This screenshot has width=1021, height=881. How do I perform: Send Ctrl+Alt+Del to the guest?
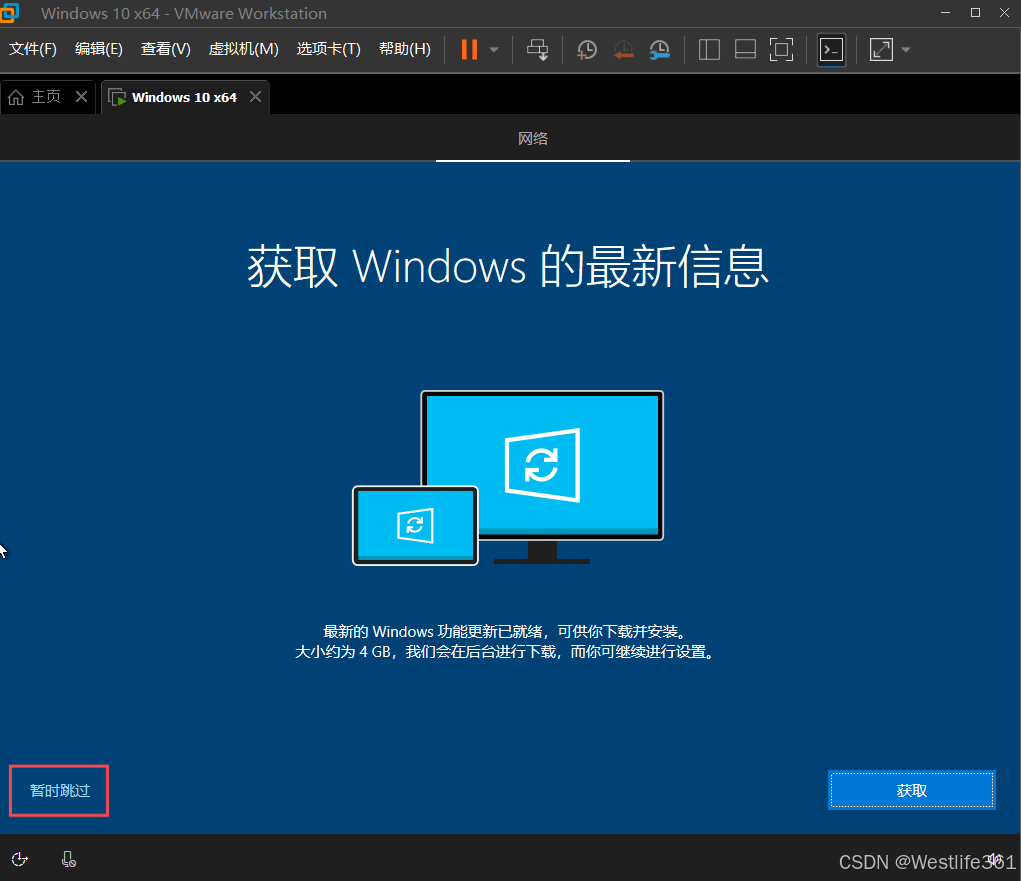537,49
